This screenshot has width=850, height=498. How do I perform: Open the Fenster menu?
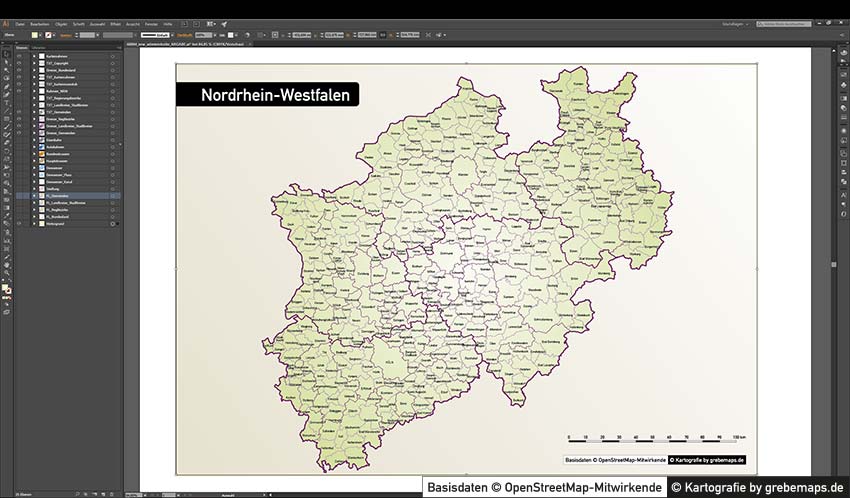coord(150,22)
